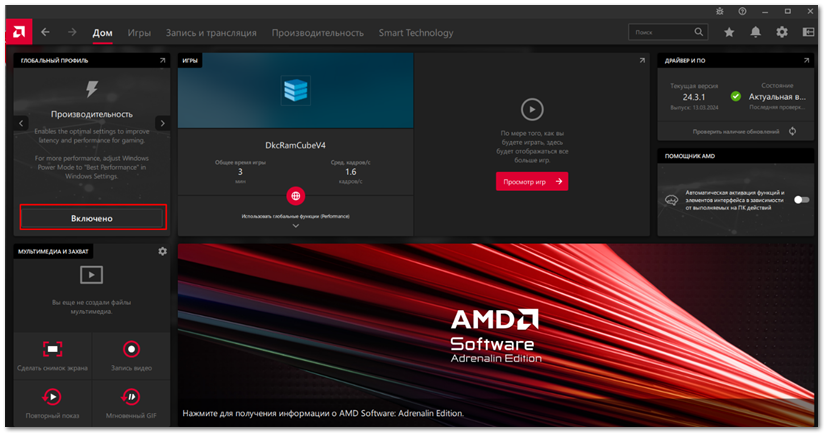Click the Включено button
This screenshot has height=436, width=827.
tap(92, 218)
